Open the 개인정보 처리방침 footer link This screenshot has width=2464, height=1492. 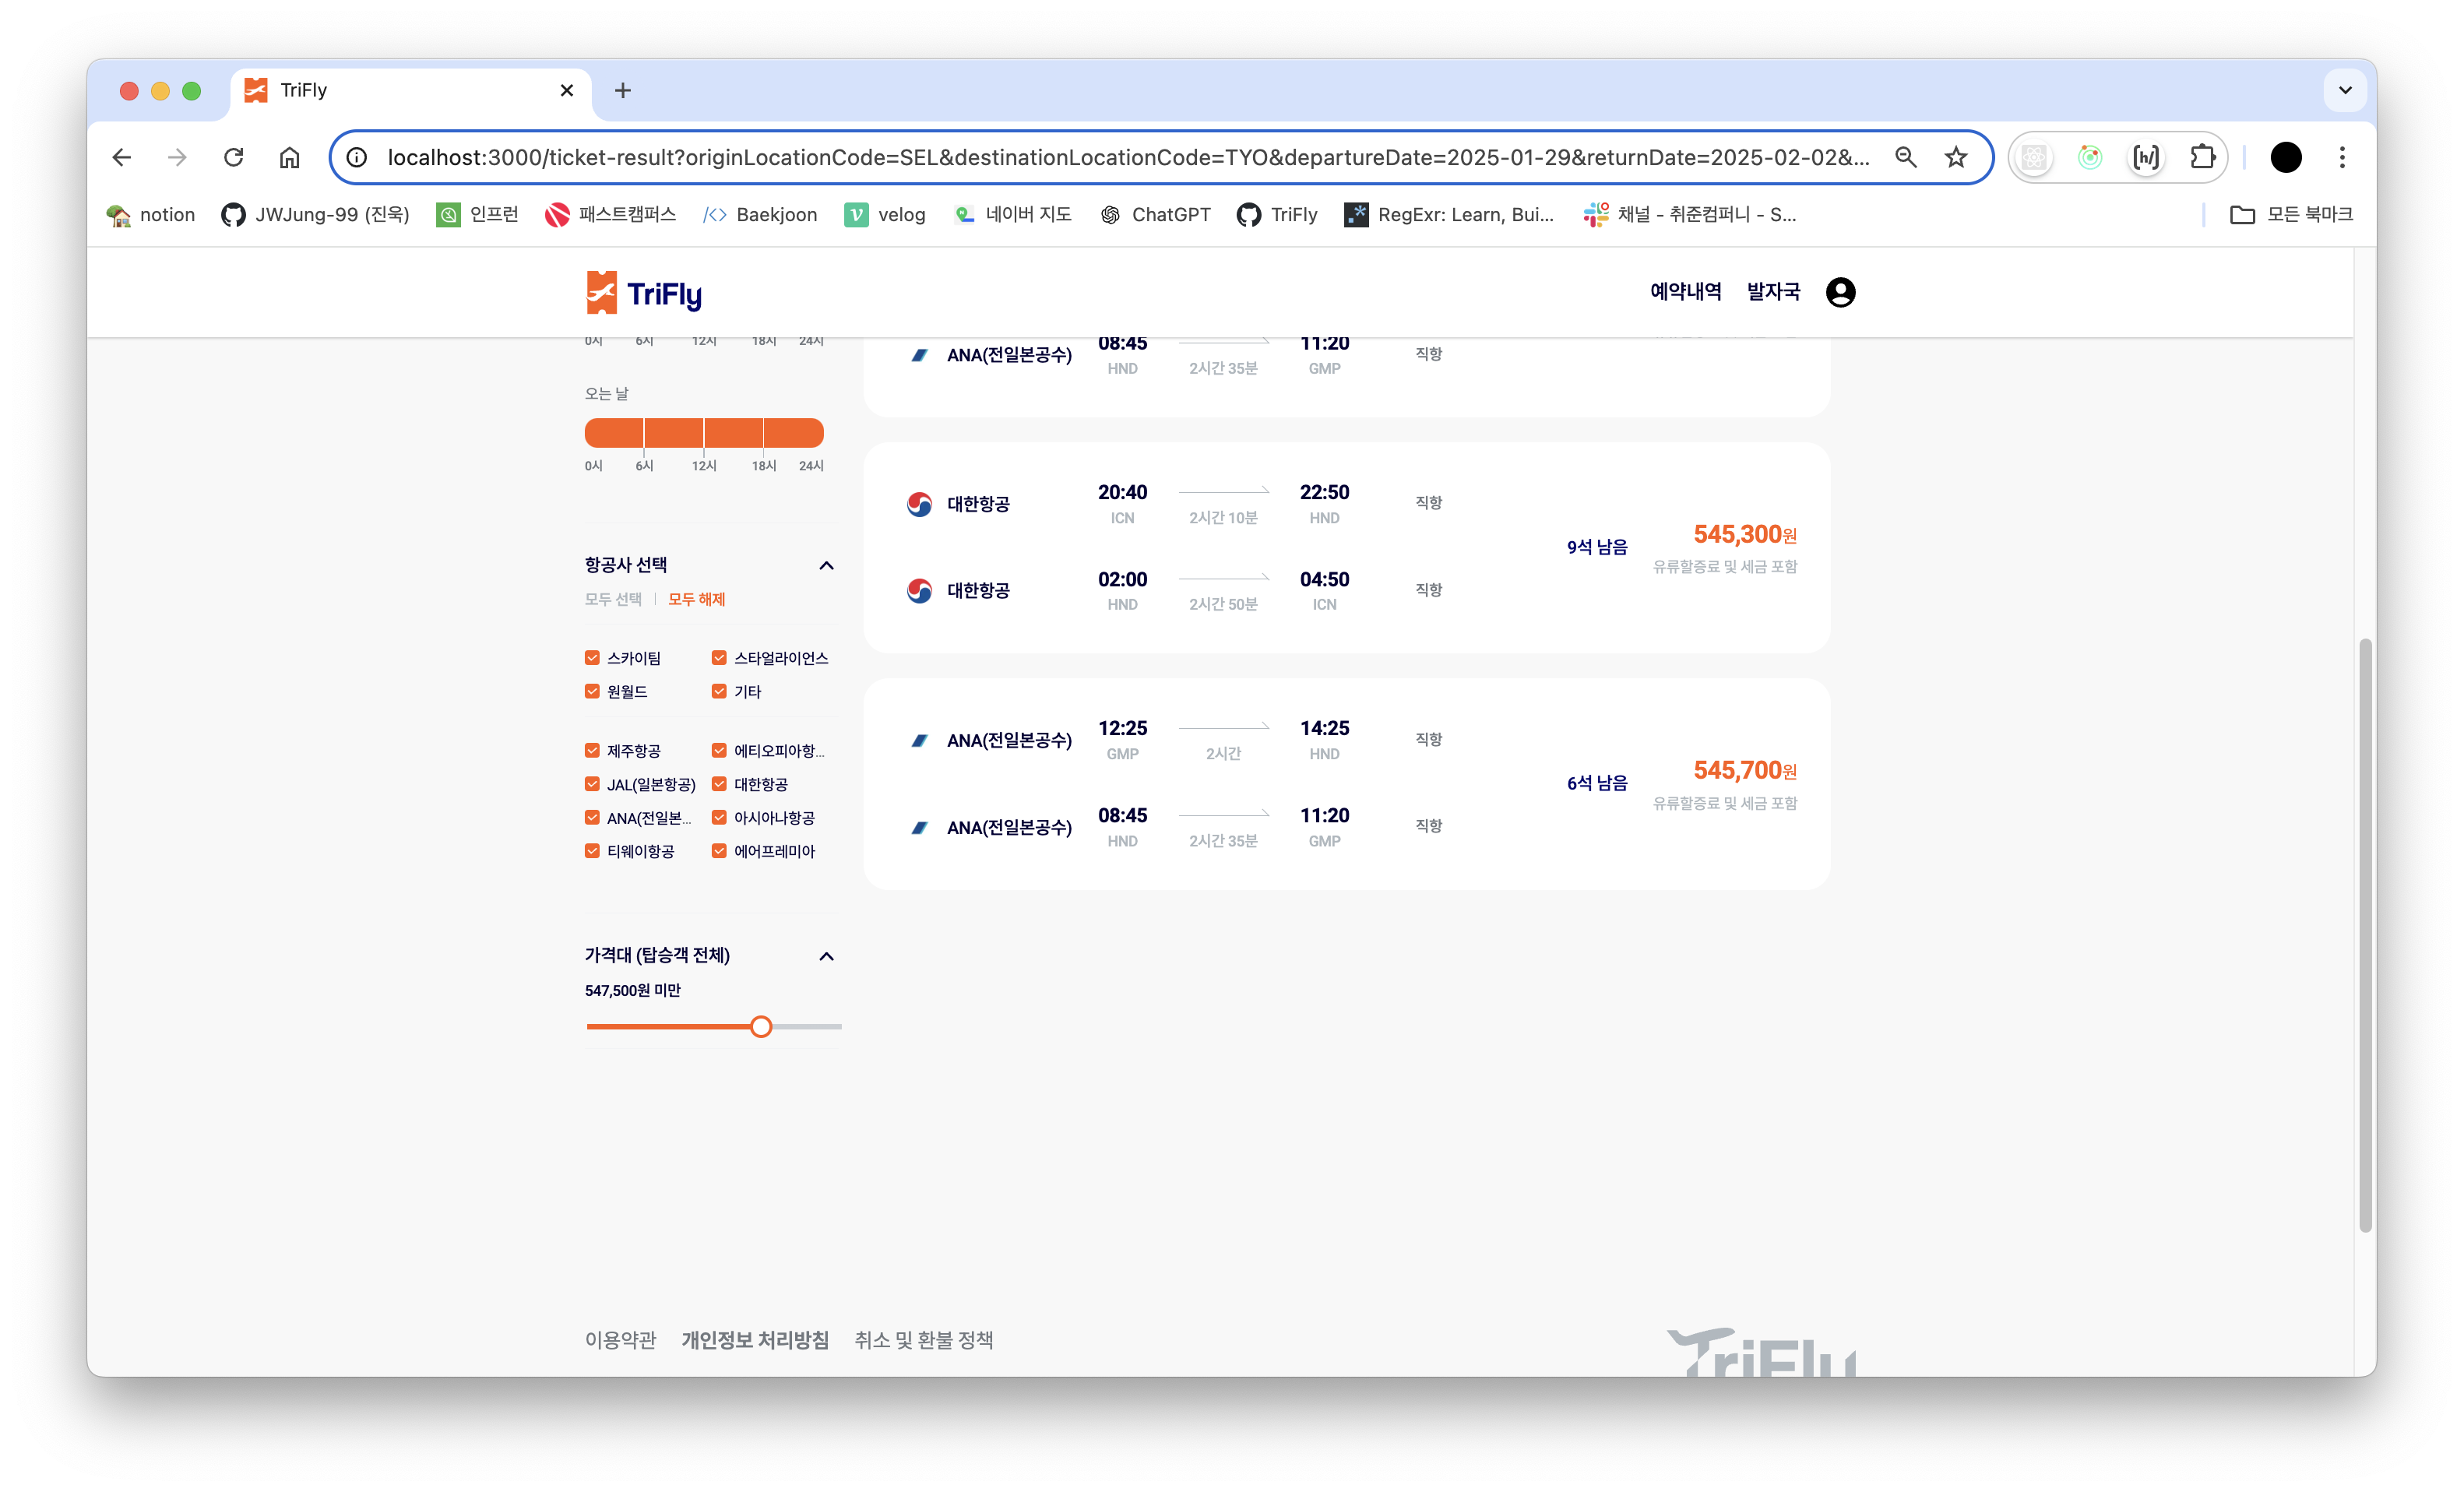point(755,1340)
